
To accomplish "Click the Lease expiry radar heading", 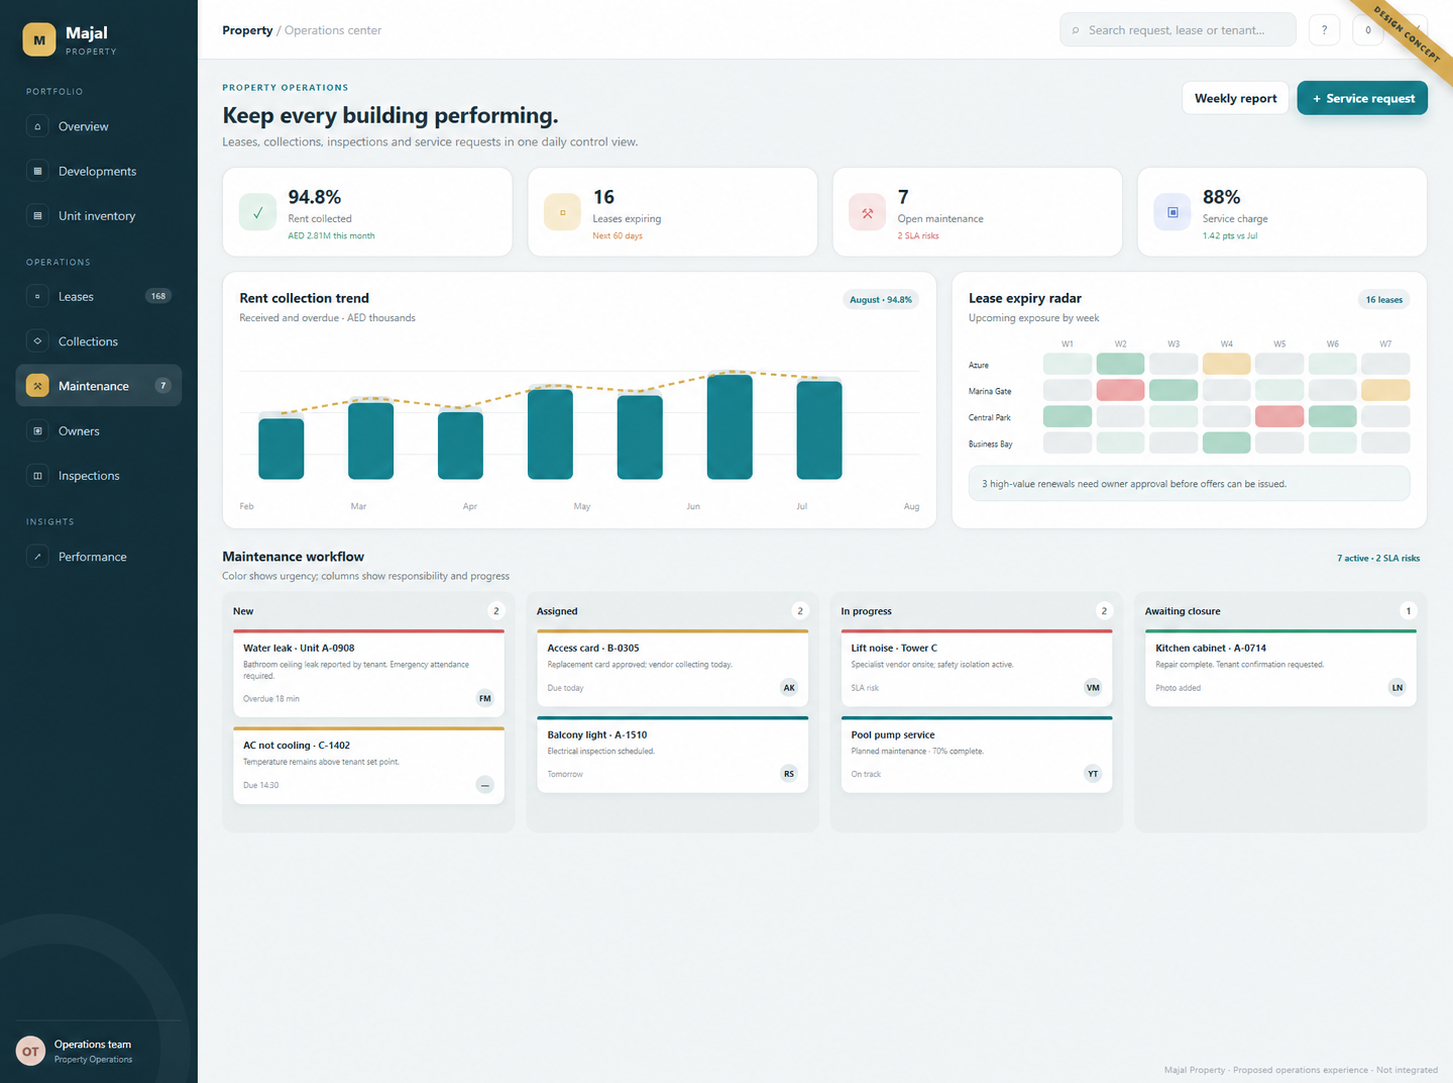I will point(1025,298).
